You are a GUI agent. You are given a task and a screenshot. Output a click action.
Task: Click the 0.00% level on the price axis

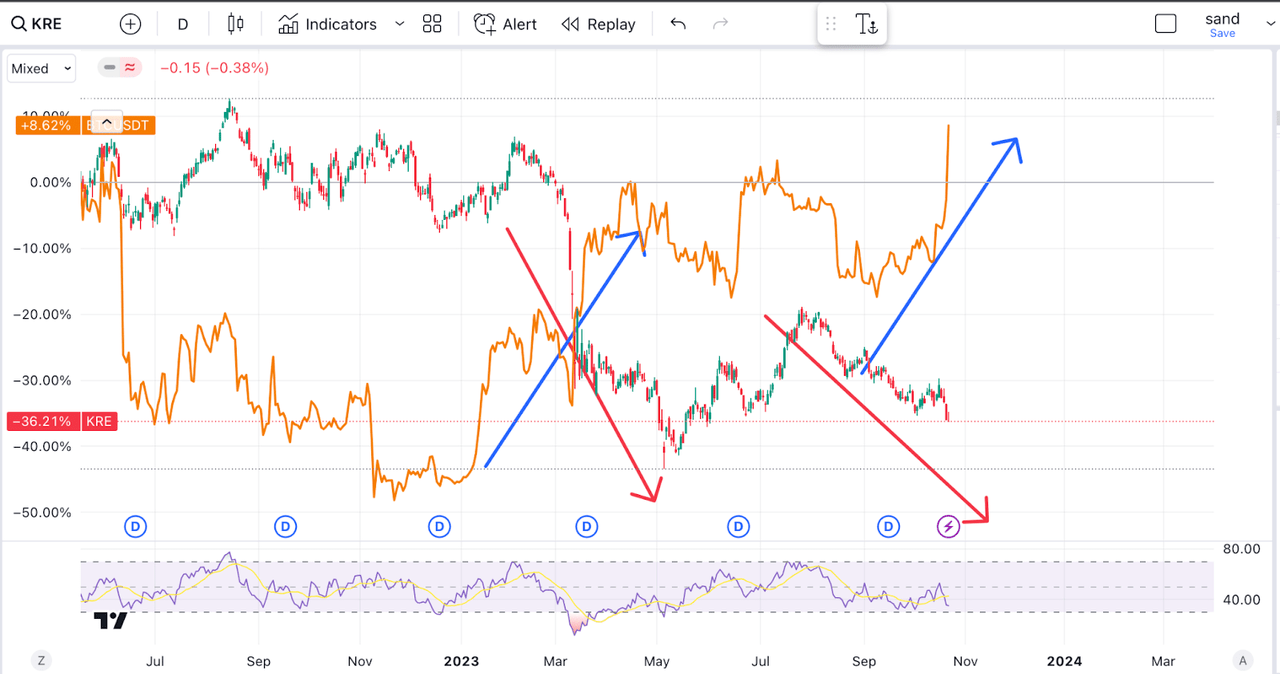click(x=50, y=182)
